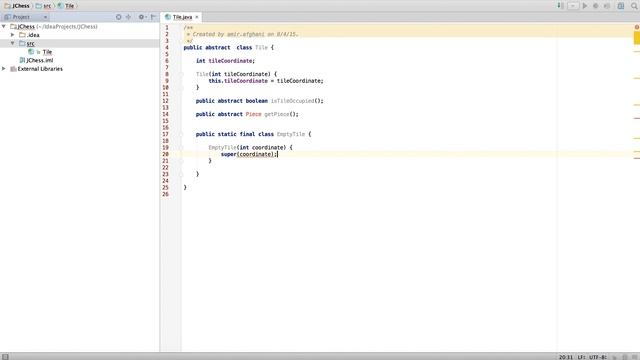This screenshot has height=360, width=640.
Task: Click 'EmptyTile' class name on line 17
Action: click(x=291, y=134)
